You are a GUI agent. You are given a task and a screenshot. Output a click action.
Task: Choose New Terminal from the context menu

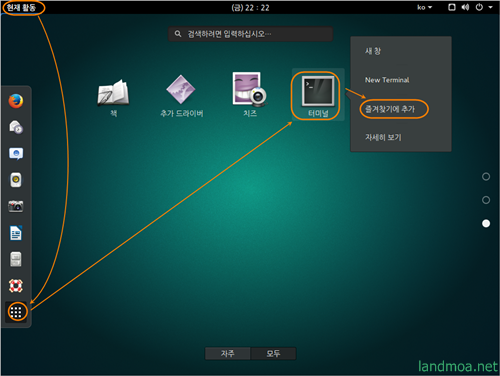click(x=387, y=80)
